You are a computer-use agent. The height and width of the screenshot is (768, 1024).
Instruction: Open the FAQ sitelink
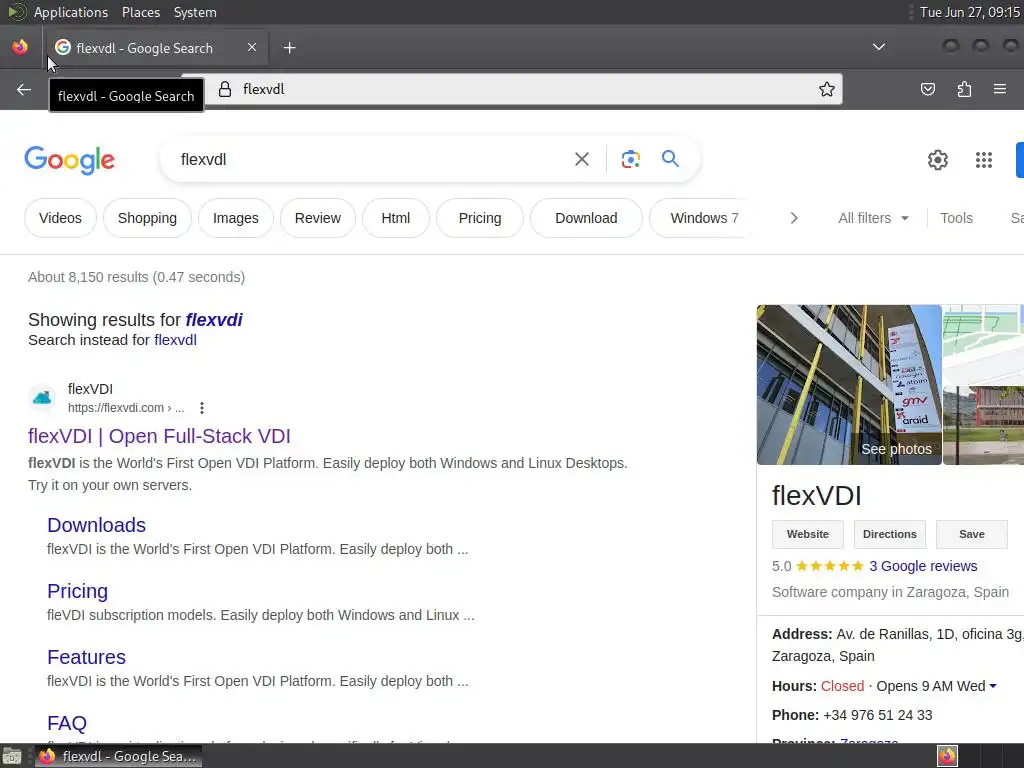67,723
